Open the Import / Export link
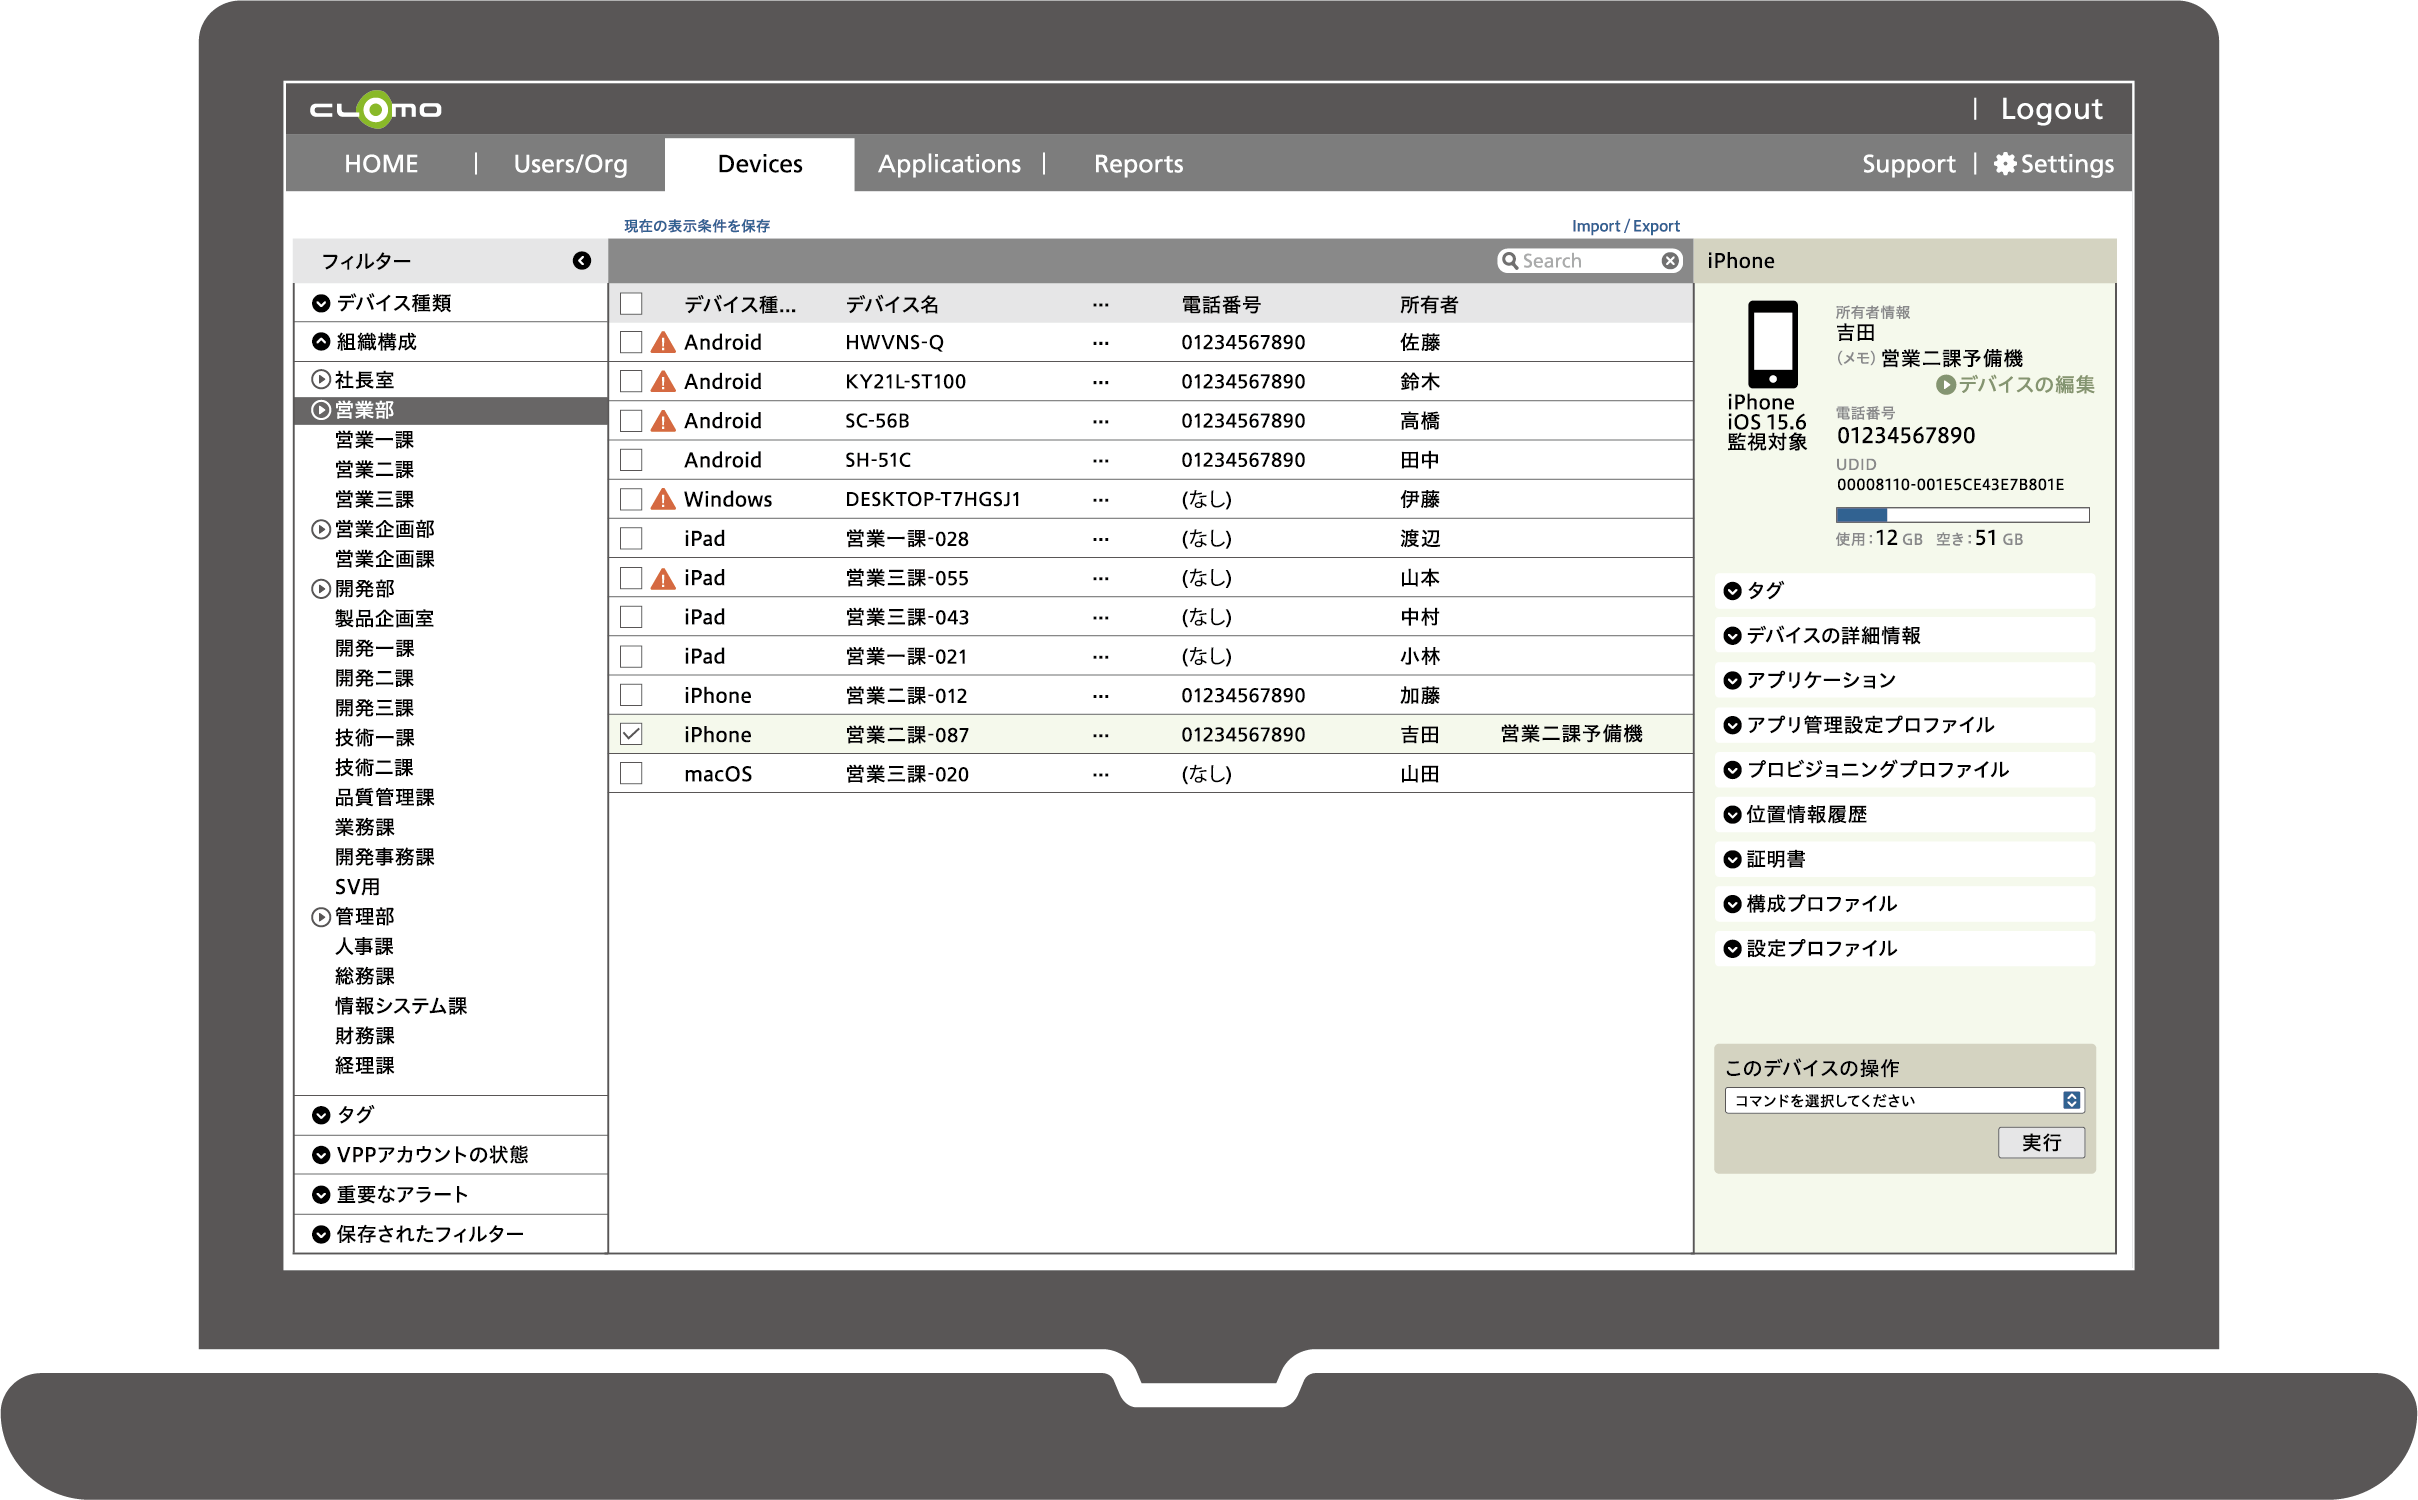Screen dimensions: 2418x1500 point(1625,225)
